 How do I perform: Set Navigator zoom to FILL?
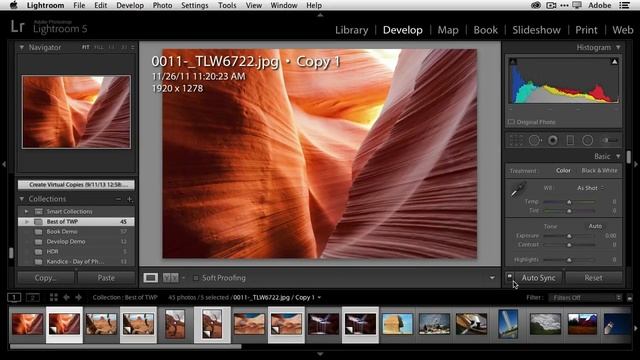coord(99,47)
